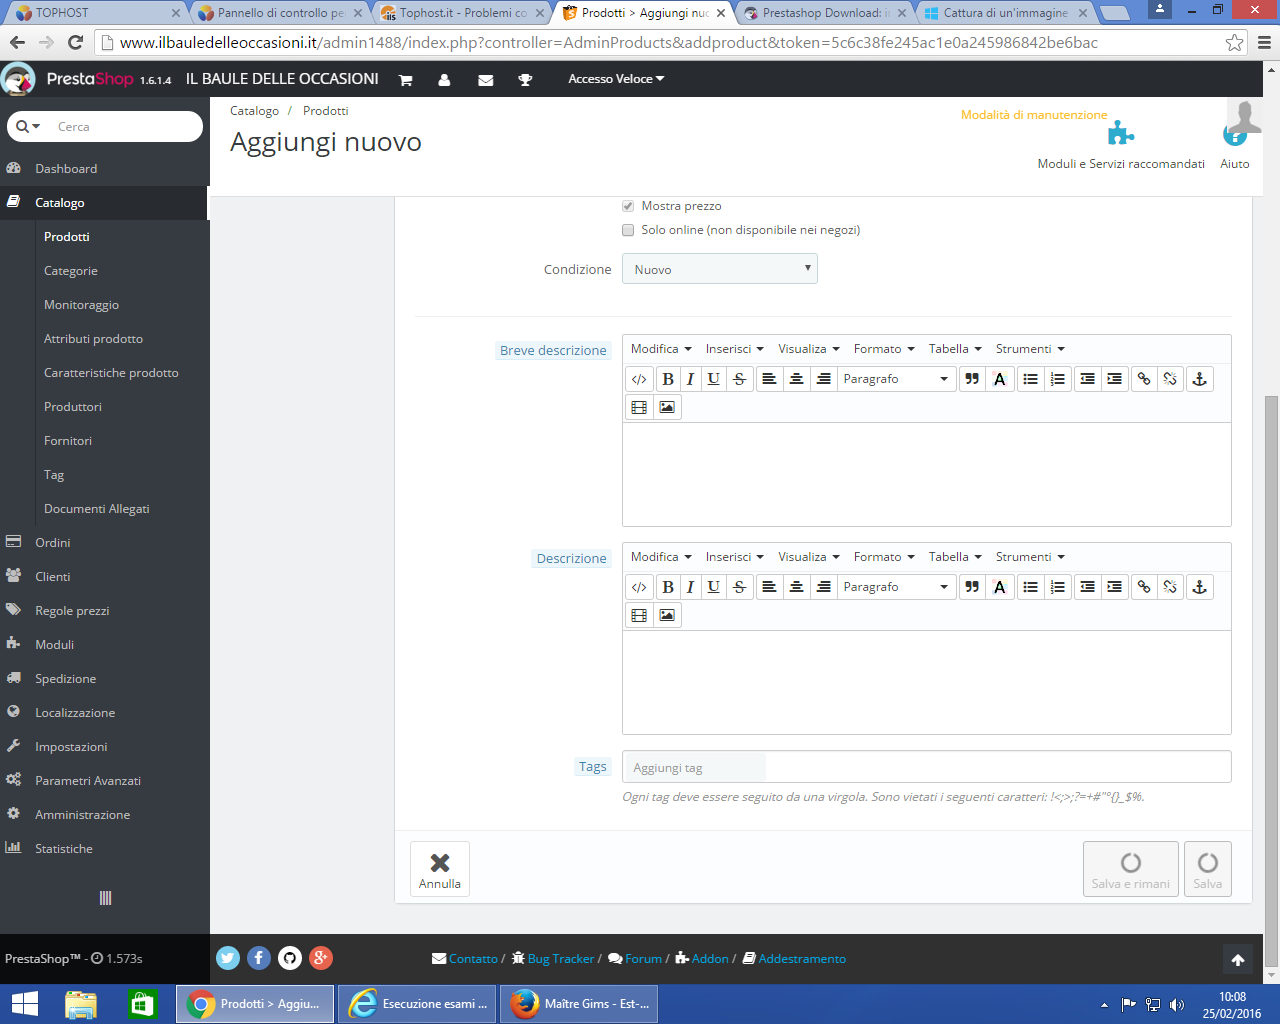Align text right in Breve descrizione editor
The height and width of the screenshot is (1024, 1280).
pyautogui.click(x=823, y=379)
